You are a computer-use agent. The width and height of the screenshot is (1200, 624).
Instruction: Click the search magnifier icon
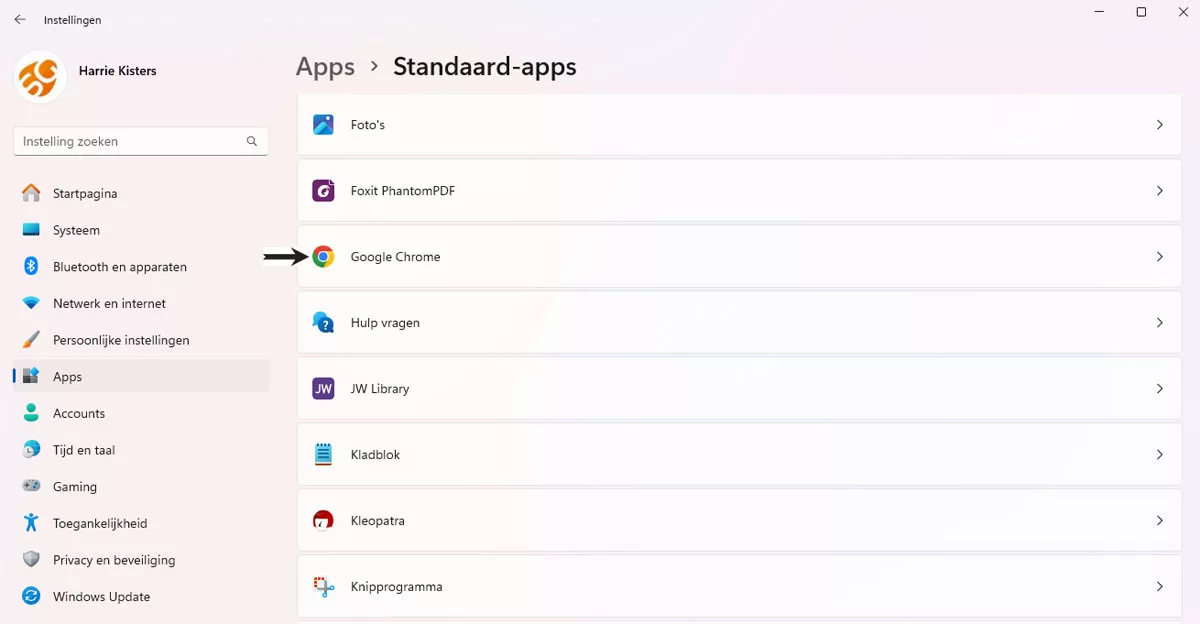pyautogui.click(x=252, y=141)
